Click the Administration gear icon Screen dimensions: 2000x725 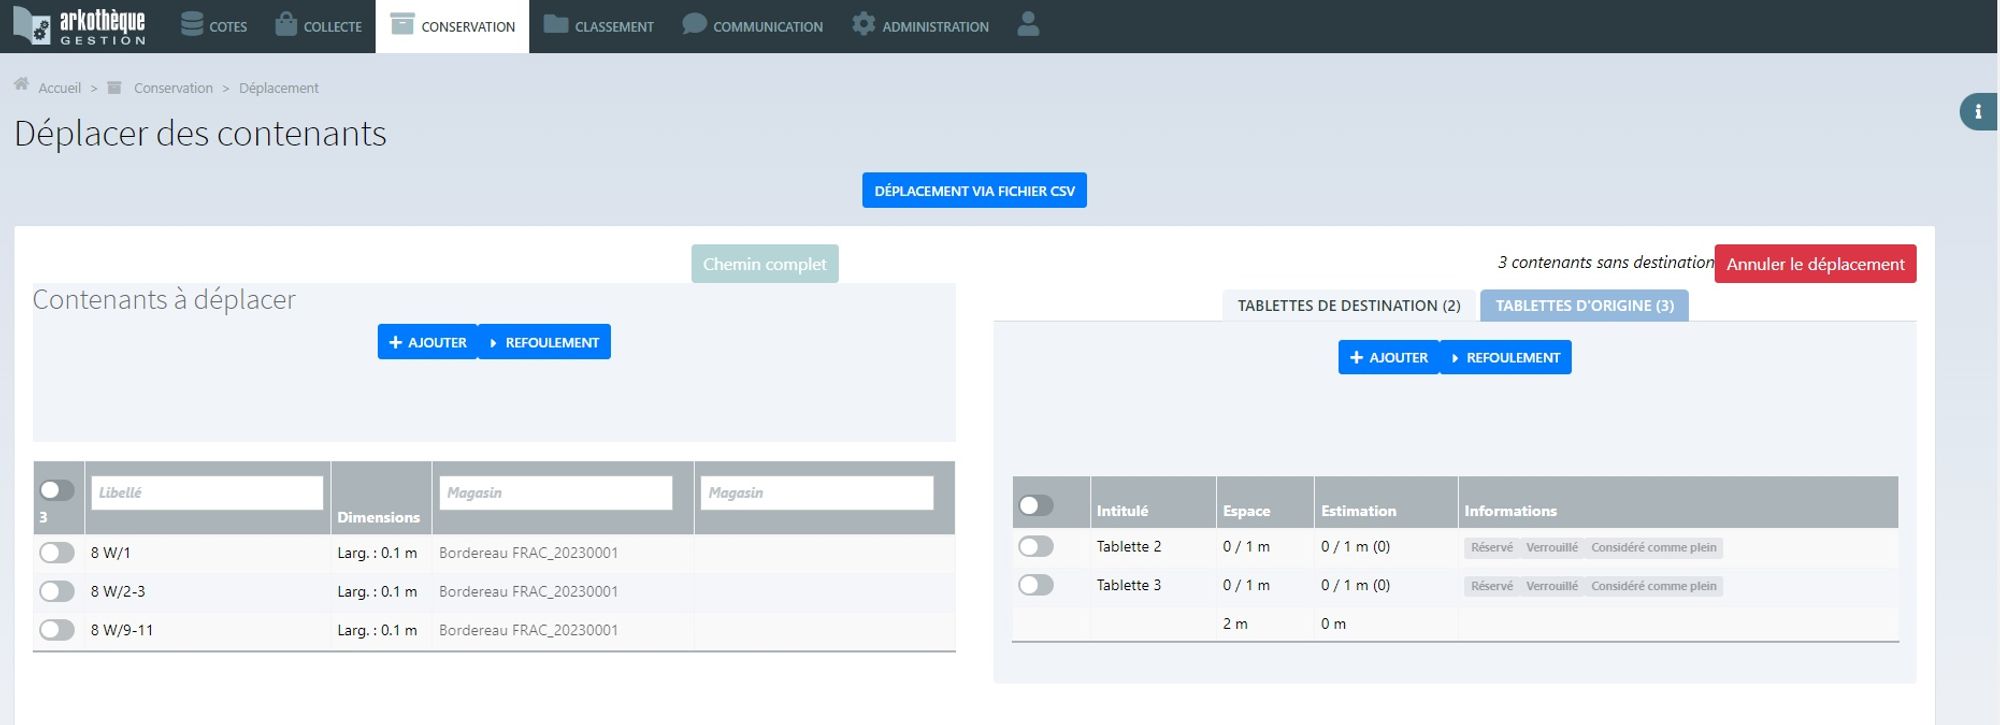point(863,25)
